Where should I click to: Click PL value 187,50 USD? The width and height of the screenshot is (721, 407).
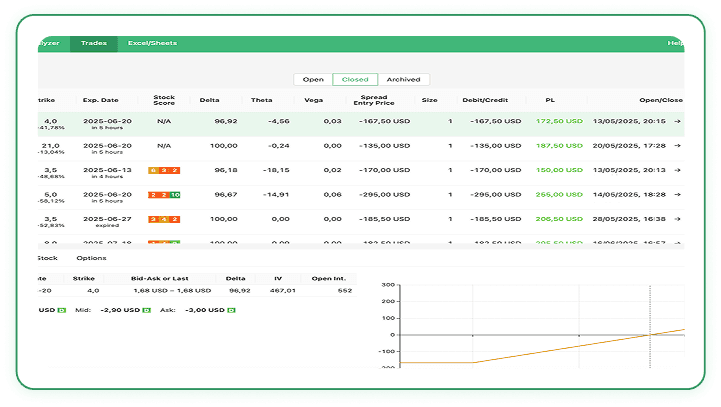559,146
